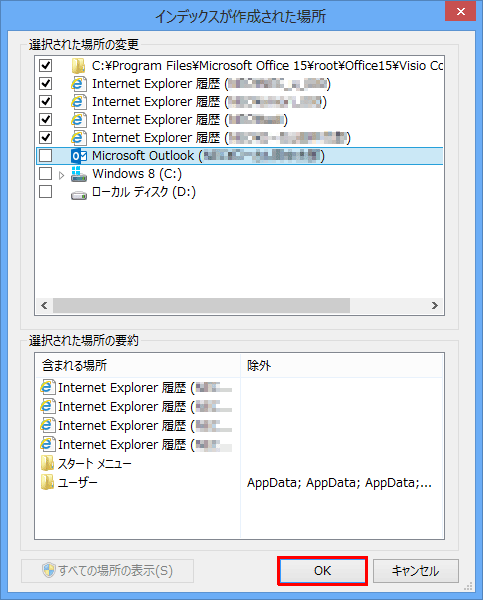Check the Windows 8 (C:) checkbox

click(46, 174)
